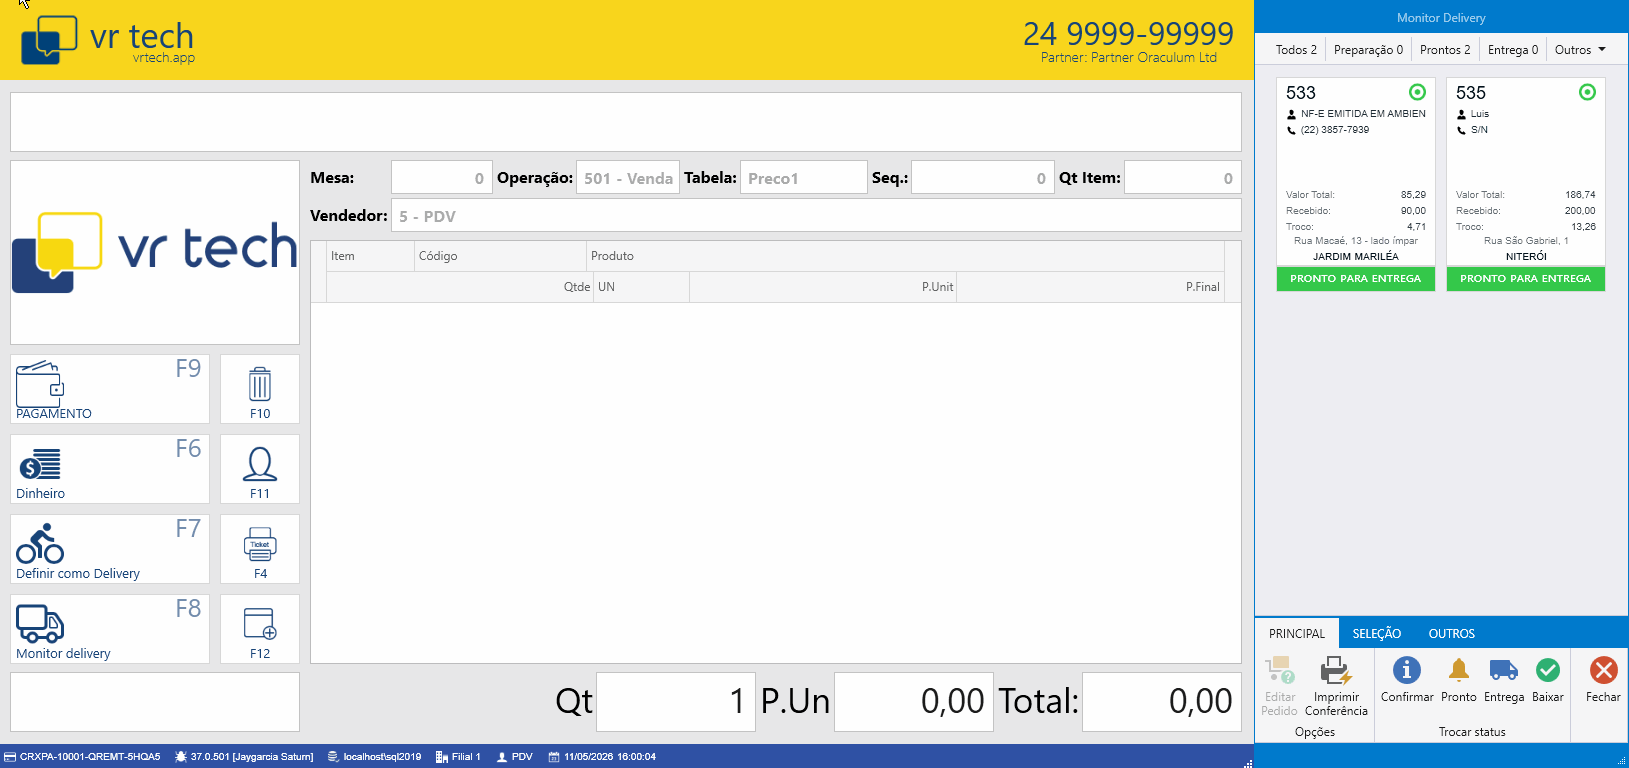Click the Operação 501 - Venda field
The image size is (1629, 768).
[628, 178]
